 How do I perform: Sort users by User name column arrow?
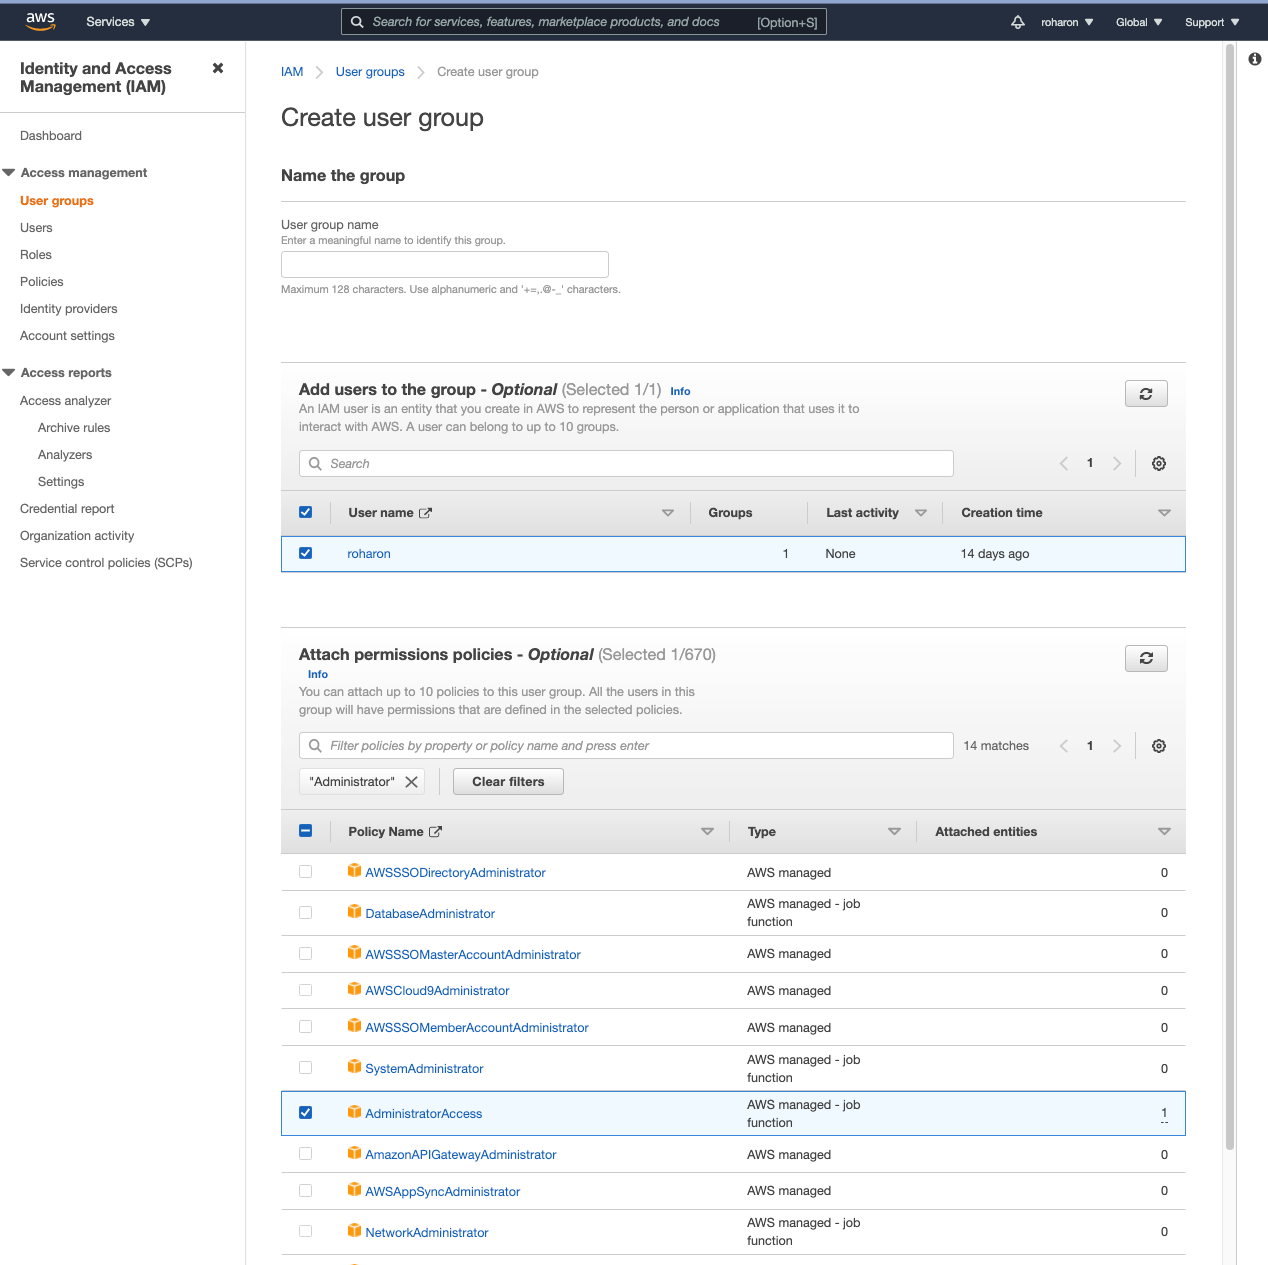point(668,513)
